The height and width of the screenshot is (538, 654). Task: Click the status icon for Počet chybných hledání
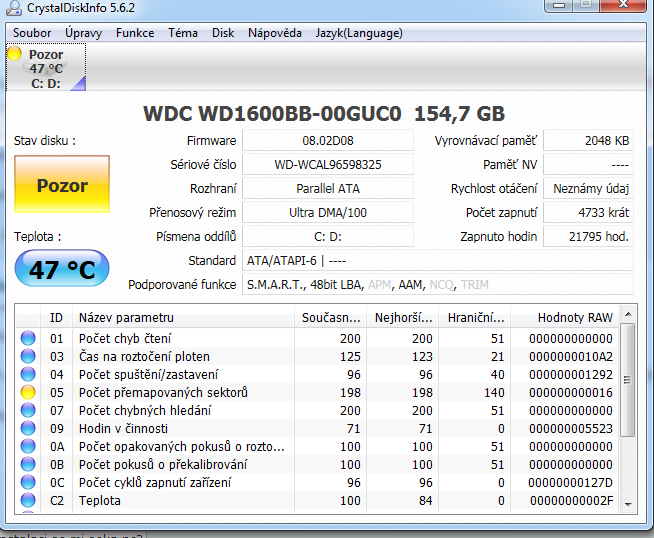tap(28, 410)
